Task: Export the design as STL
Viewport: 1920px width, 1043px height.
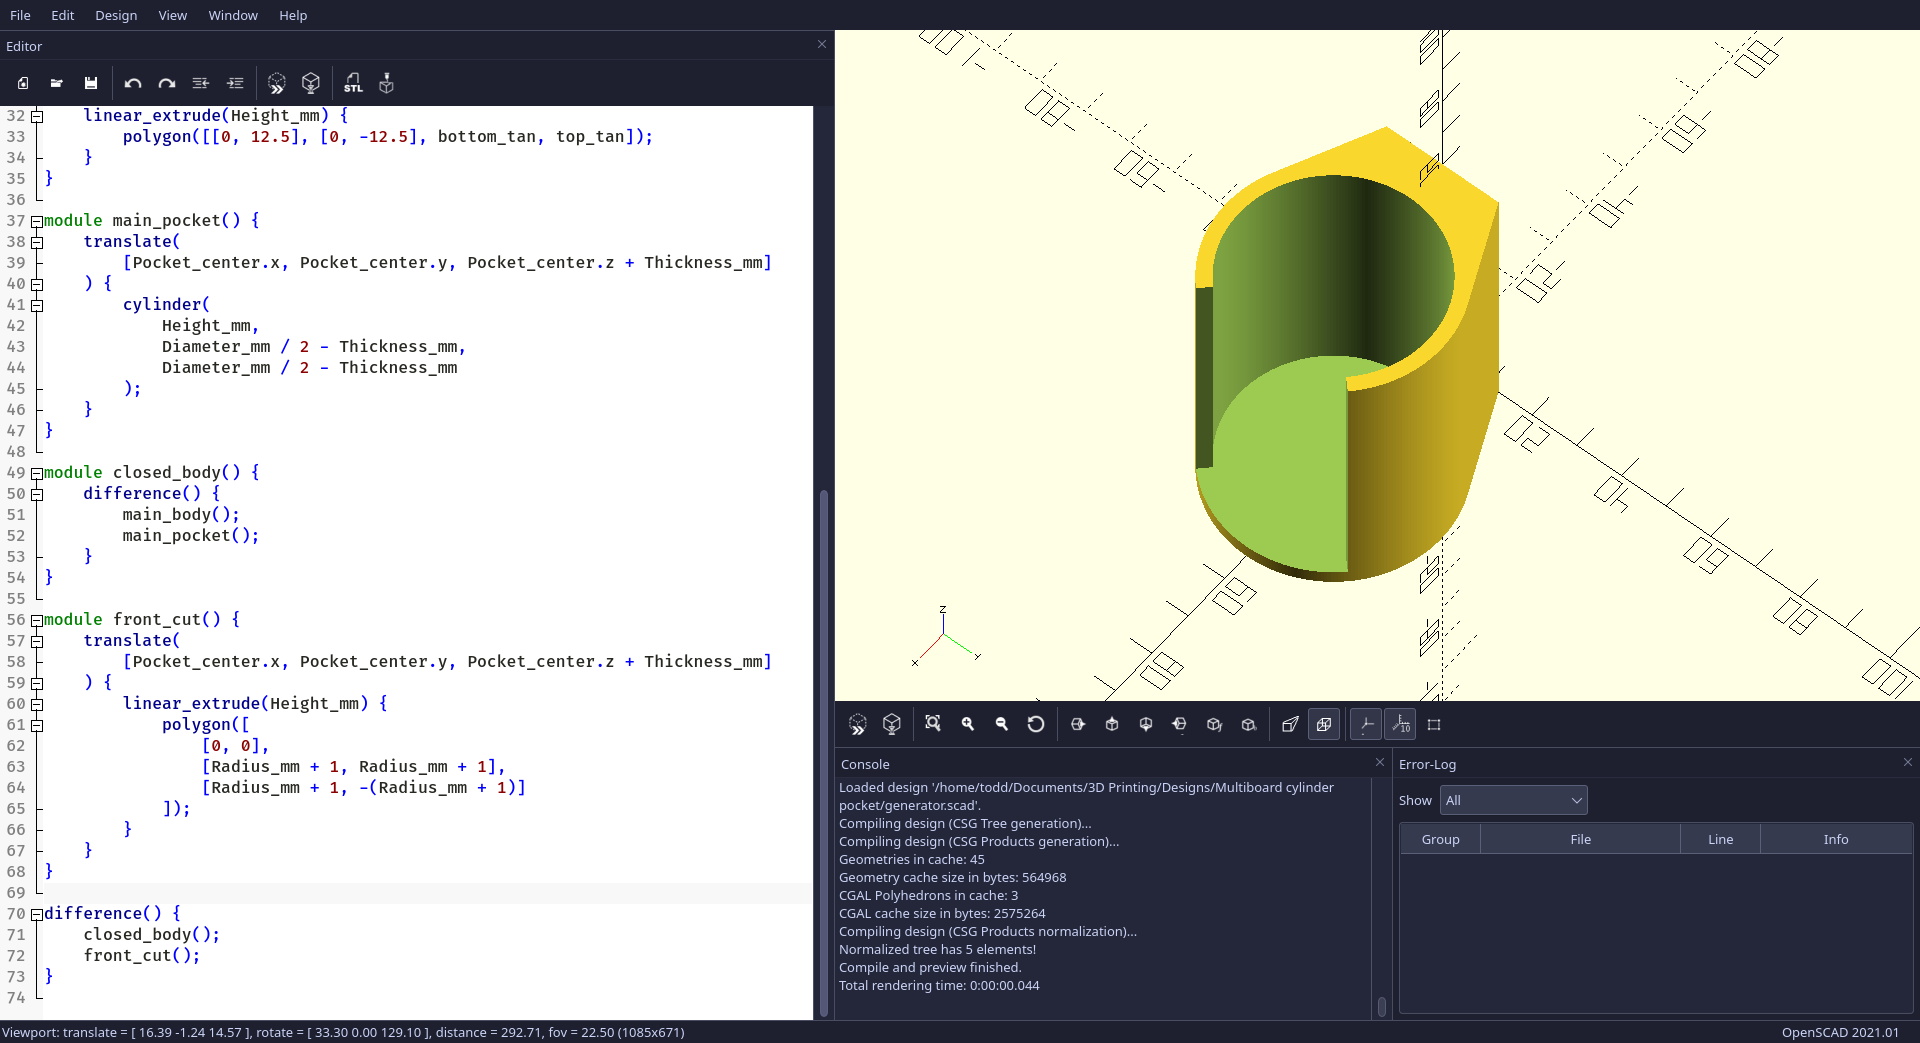Action: tap(353, 83)
